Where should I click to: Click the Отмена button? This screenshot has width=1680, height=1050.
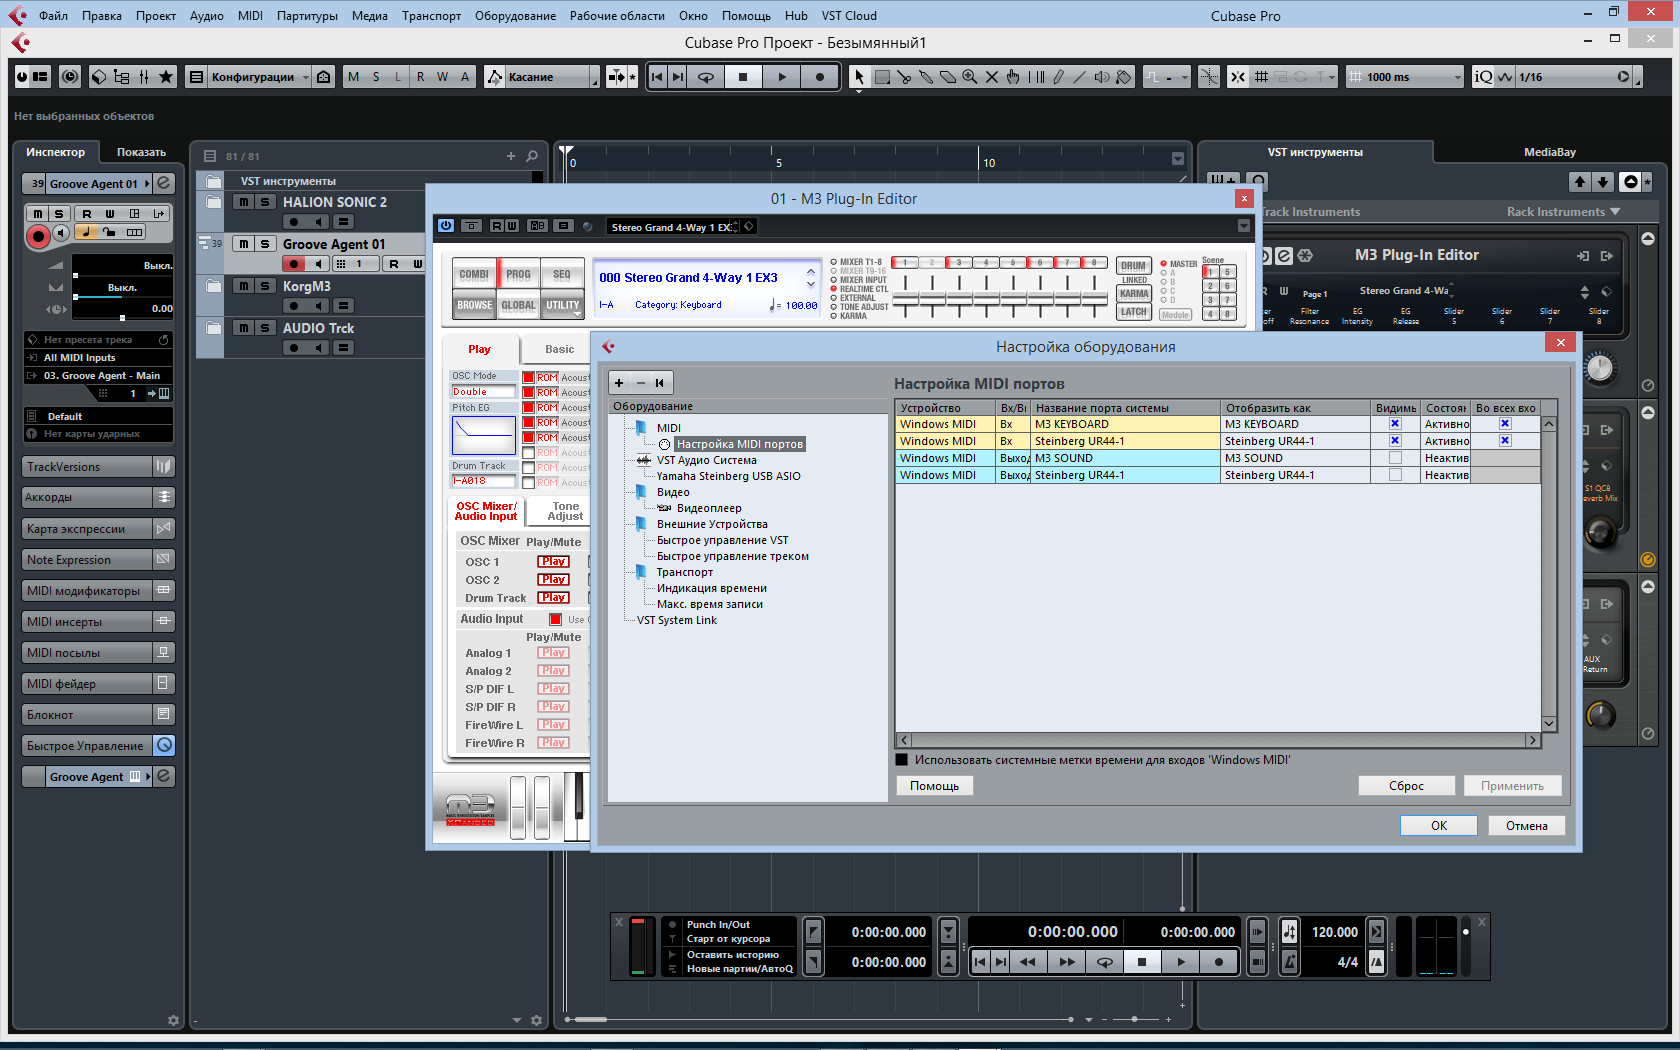click(x=1527, y=826)
